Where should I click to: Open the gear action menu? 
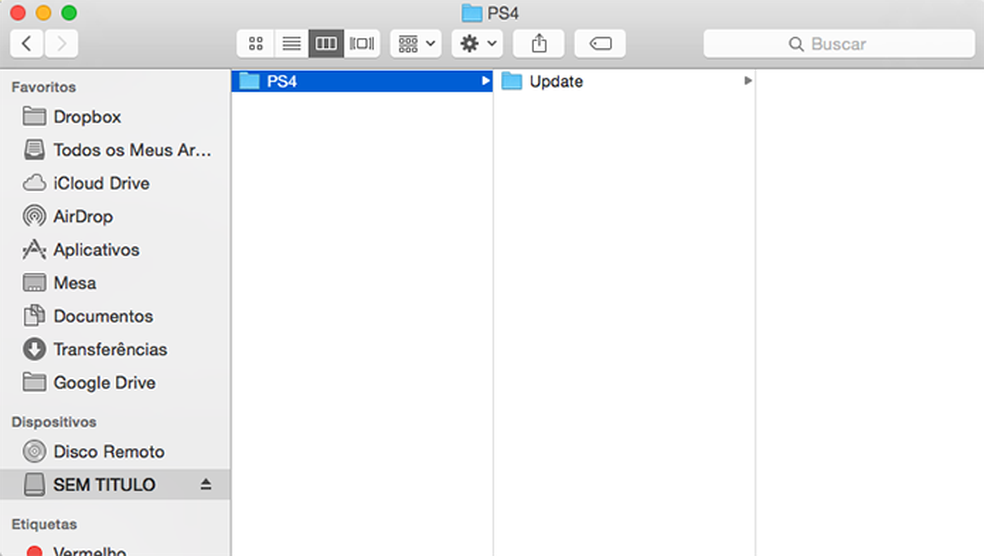pos(478,43)
